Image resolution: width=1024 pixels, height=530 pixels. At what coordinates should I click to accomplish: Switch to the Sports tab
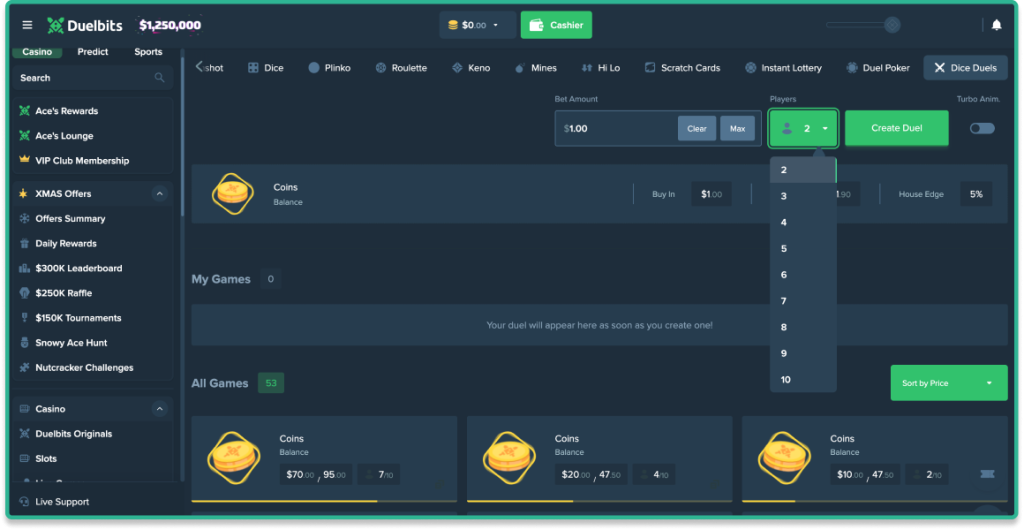(148, 52)
